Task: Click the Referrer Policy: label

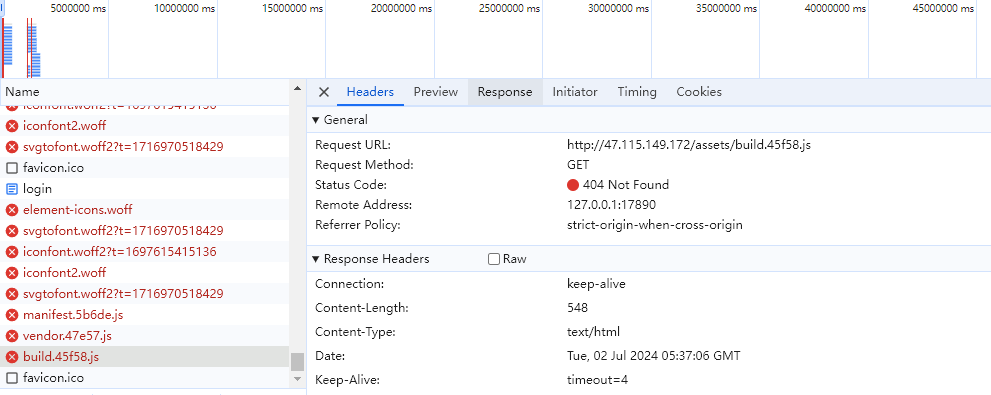Action: [x=358, y=225]
